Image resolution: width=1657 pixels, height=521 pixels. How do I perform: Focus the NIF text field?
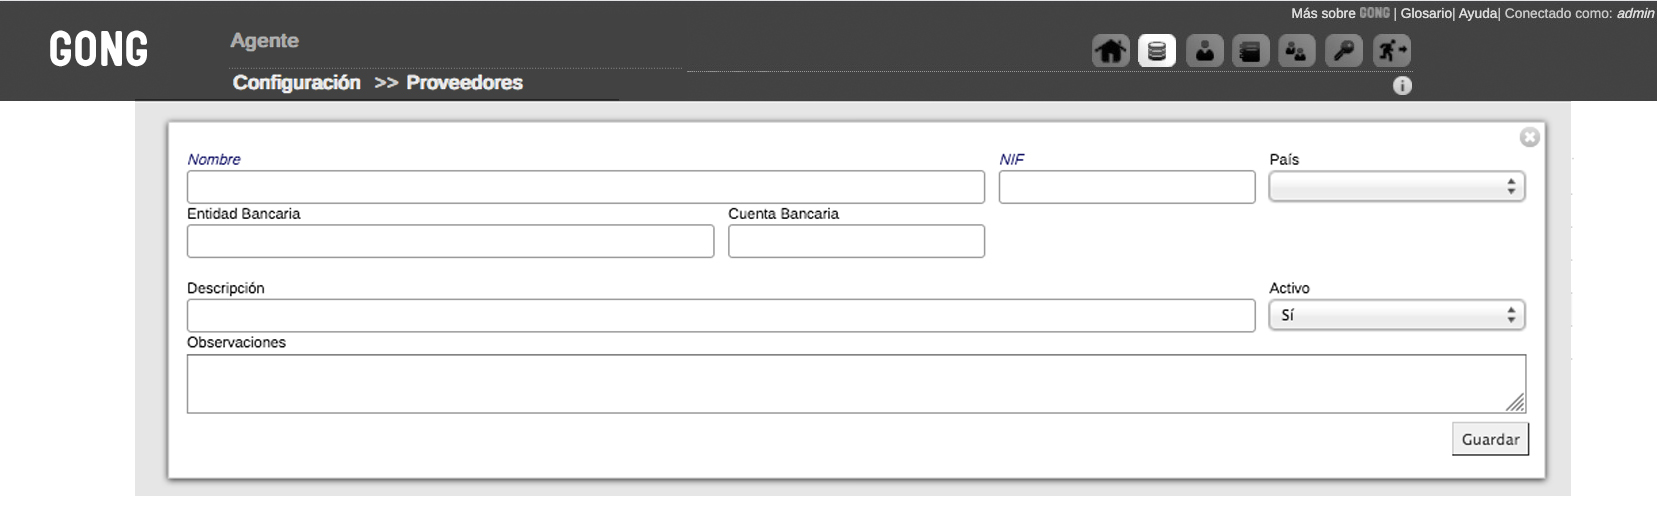[x=1127, y=187]
